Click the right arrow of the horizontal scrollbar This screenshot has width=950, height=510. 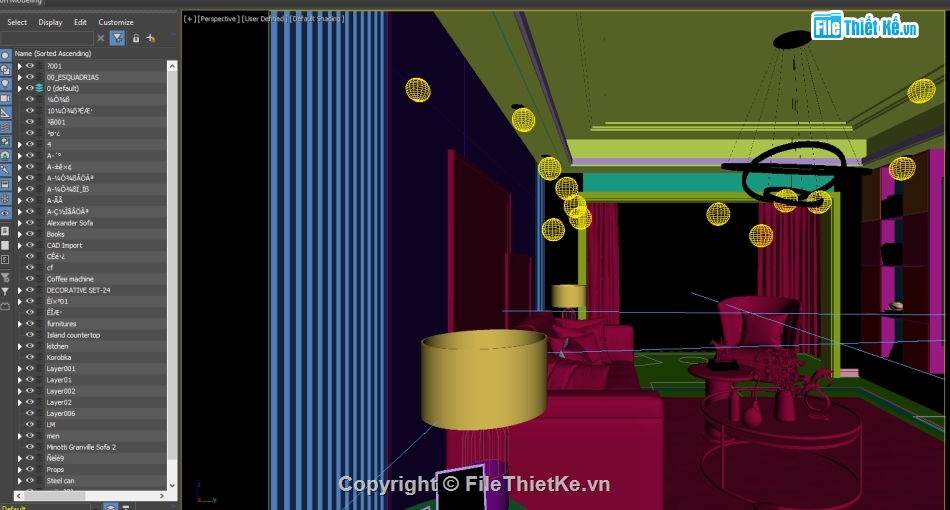tap(162, 495)
